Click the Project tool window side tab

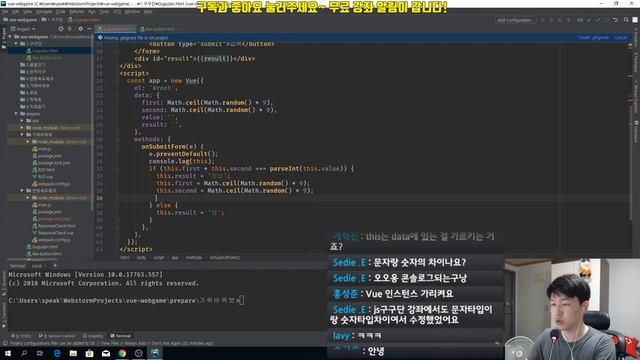[4, 38]
